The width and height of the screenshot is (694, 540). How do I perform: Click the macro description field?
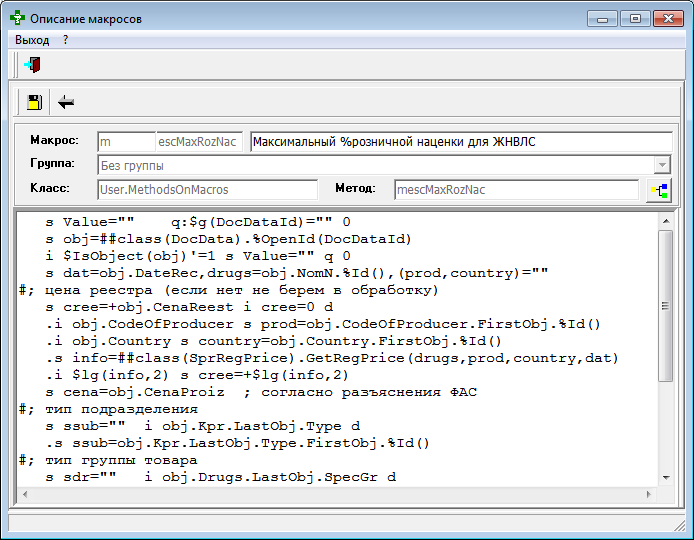(458, 142)
